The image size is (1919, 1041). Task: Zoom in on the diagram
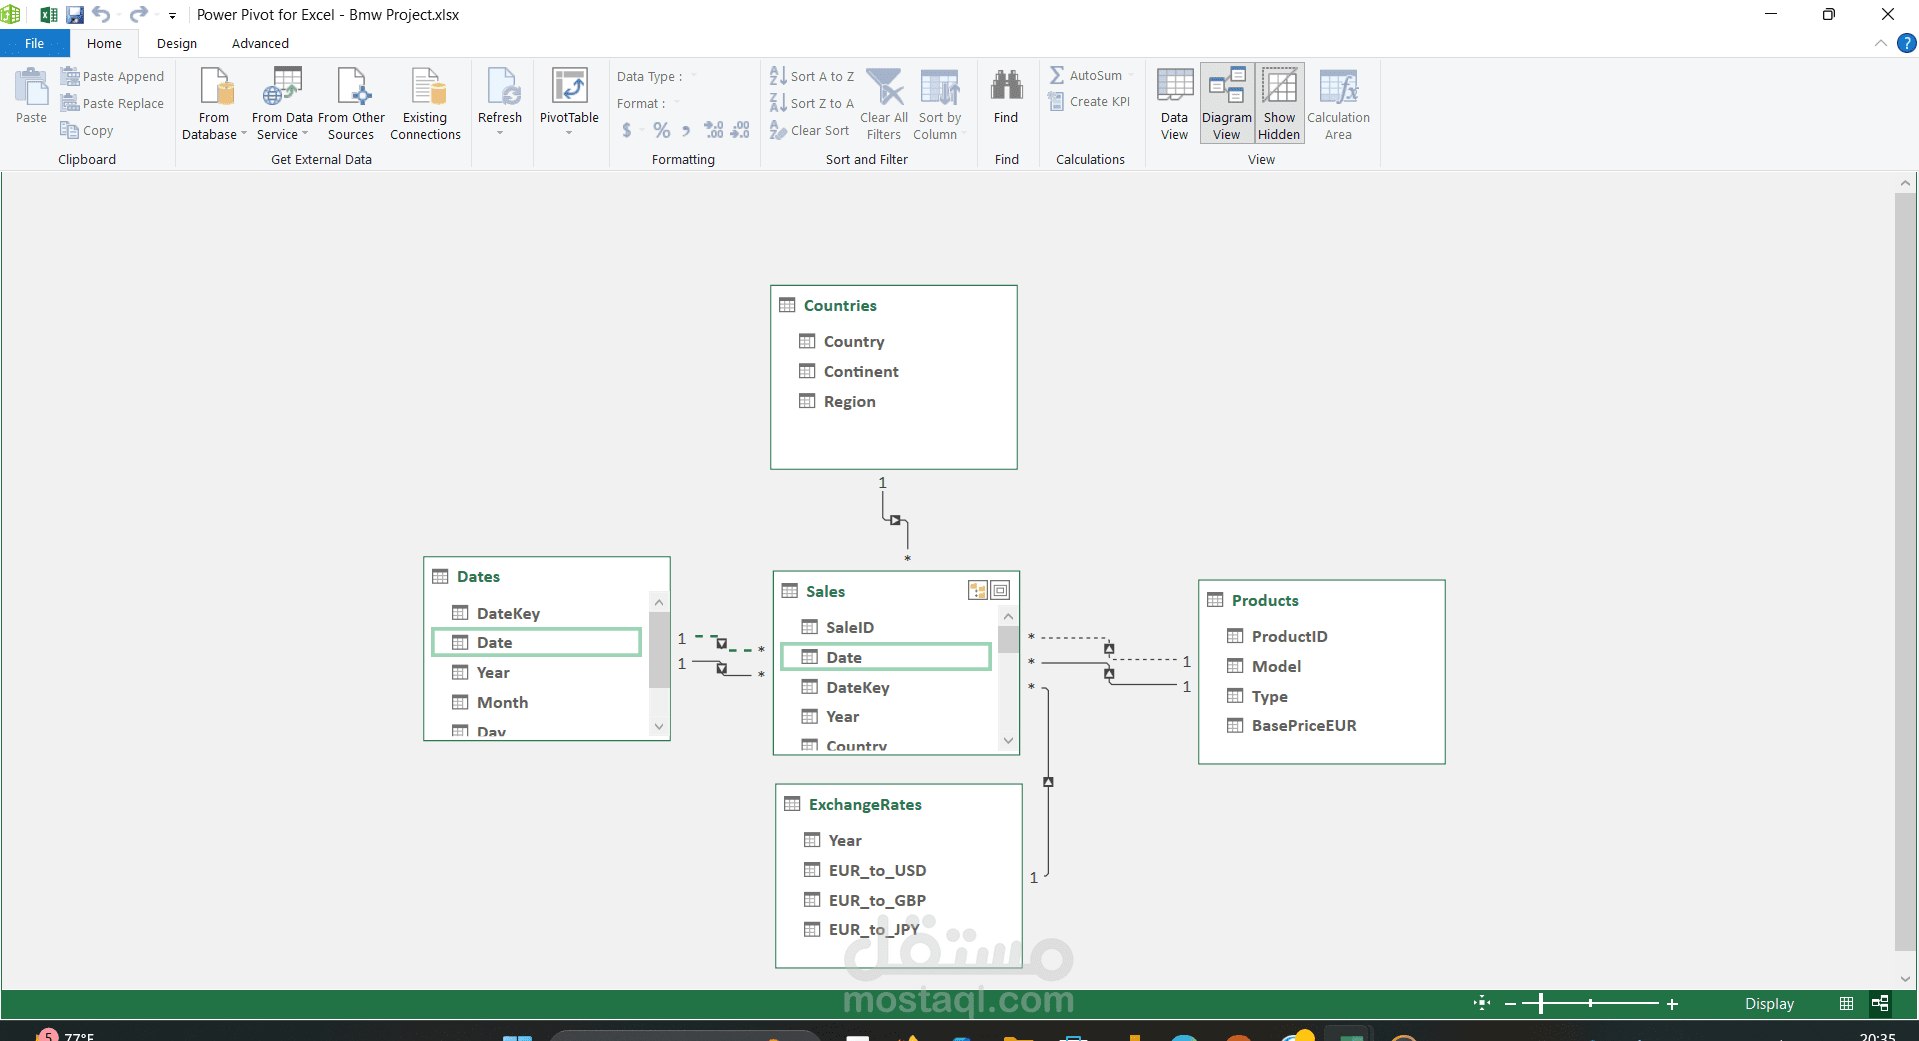[x=1672, y=1003]
